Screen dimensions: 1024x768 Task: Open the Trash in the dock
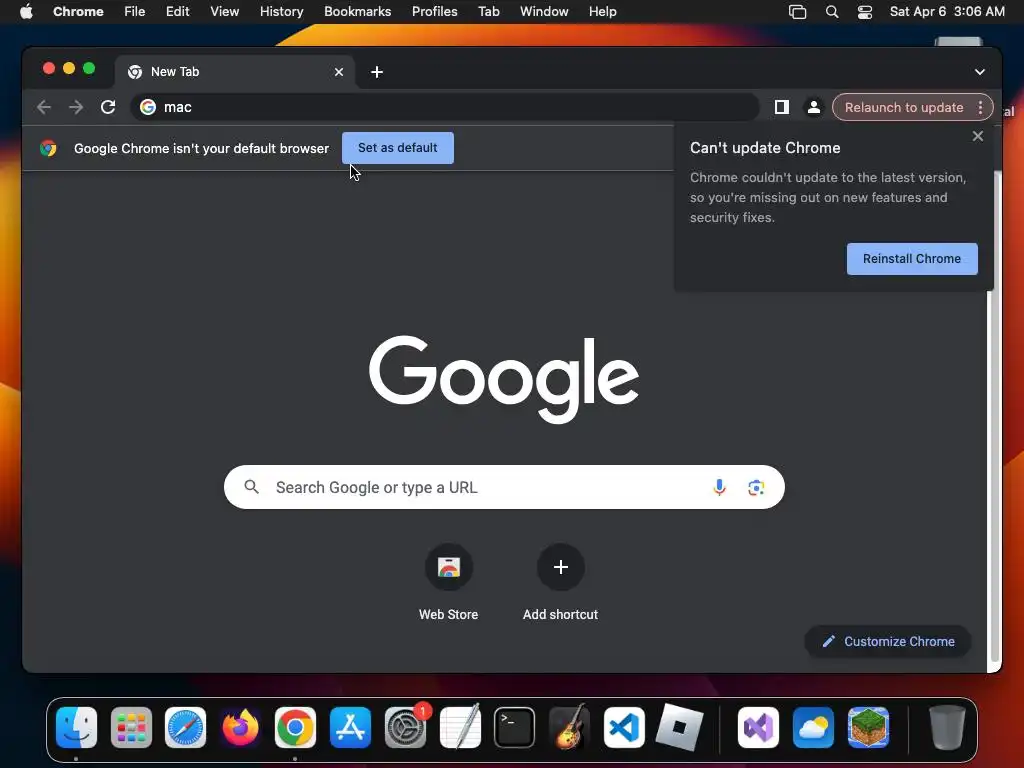[947, 728]
